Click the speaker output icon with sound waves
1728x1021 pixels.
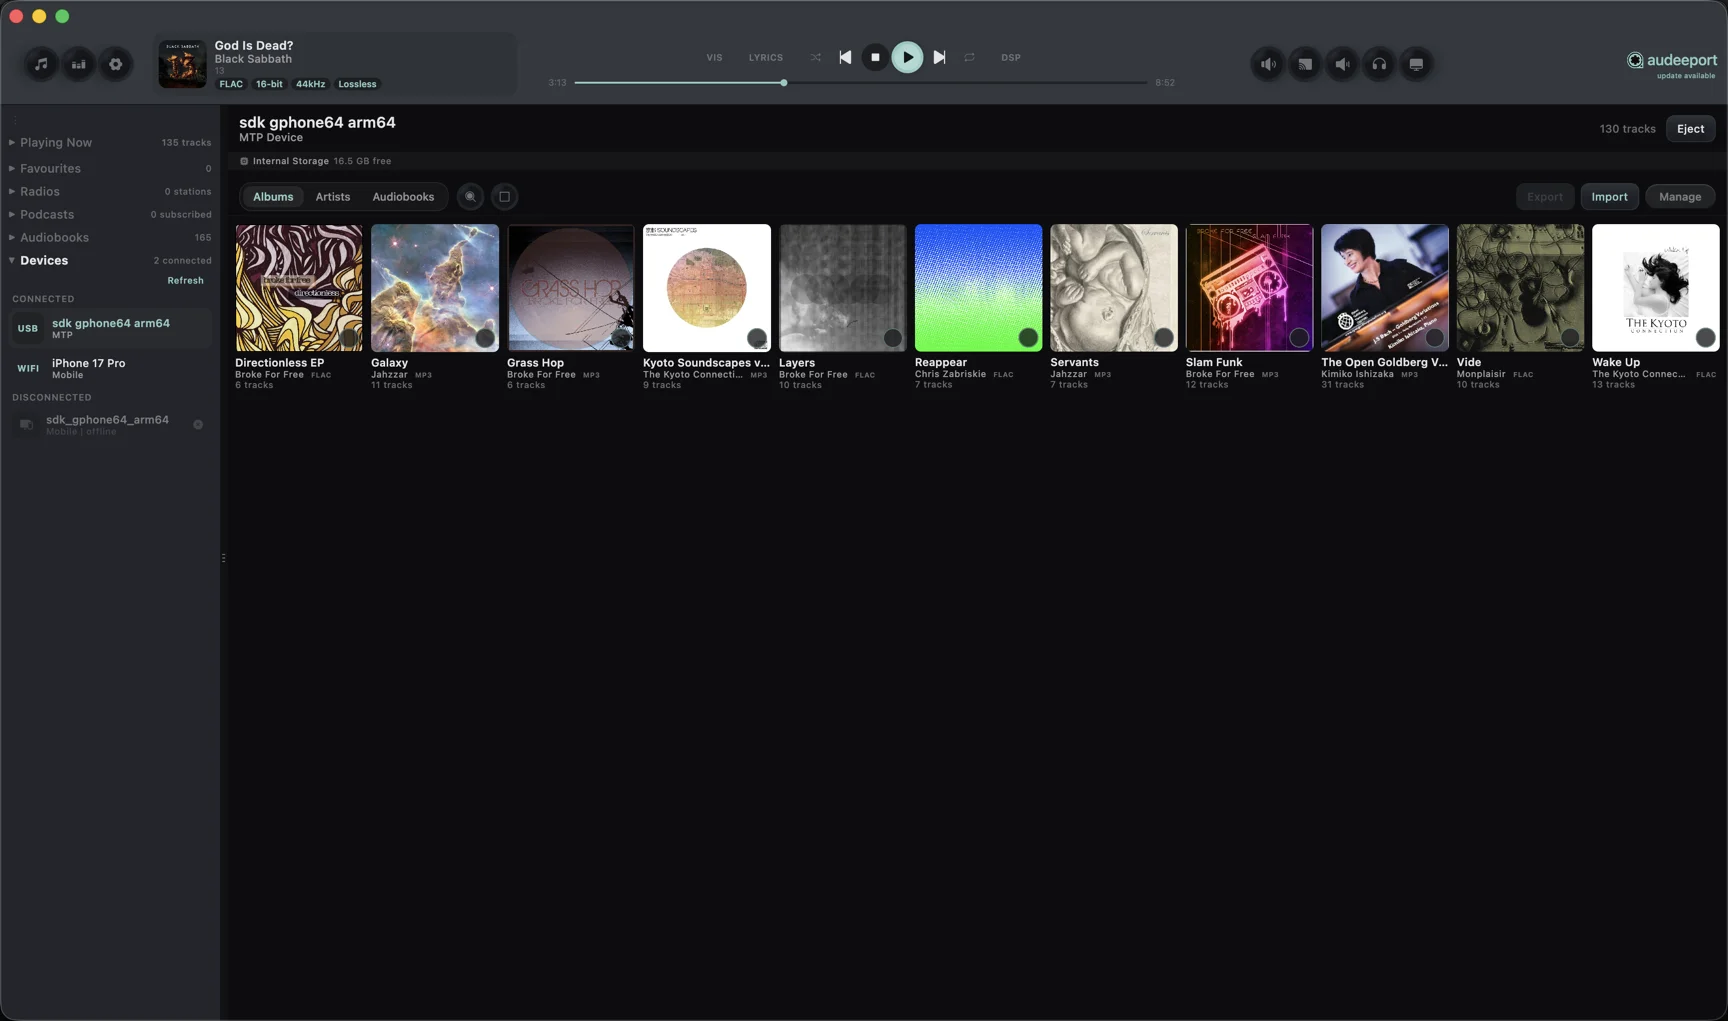[1268, 64]
